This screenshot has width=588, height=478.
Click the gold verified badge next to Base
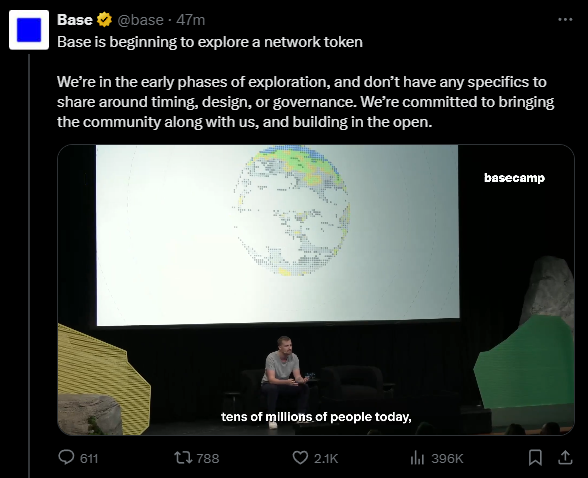click(x=104, y=19)
